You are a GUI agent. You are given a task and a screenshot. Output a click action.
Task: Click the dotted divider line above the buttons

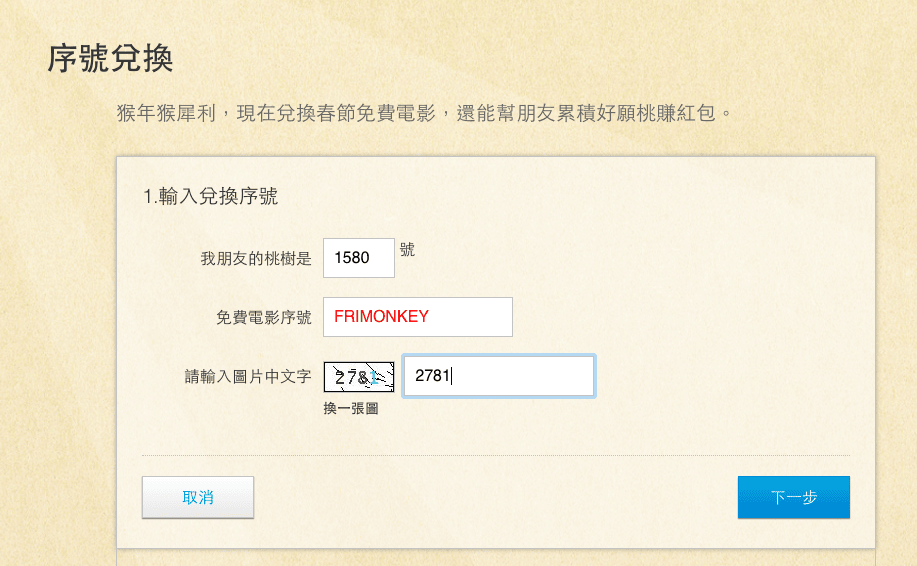pyautogui.click(x=496, y=455)
